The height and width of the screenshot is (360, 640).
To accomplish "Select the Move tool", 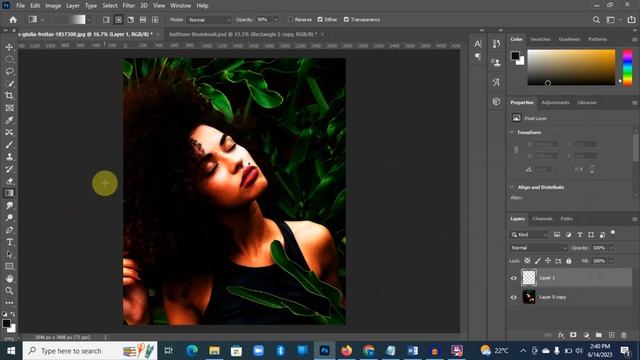I will coord(9,47).
